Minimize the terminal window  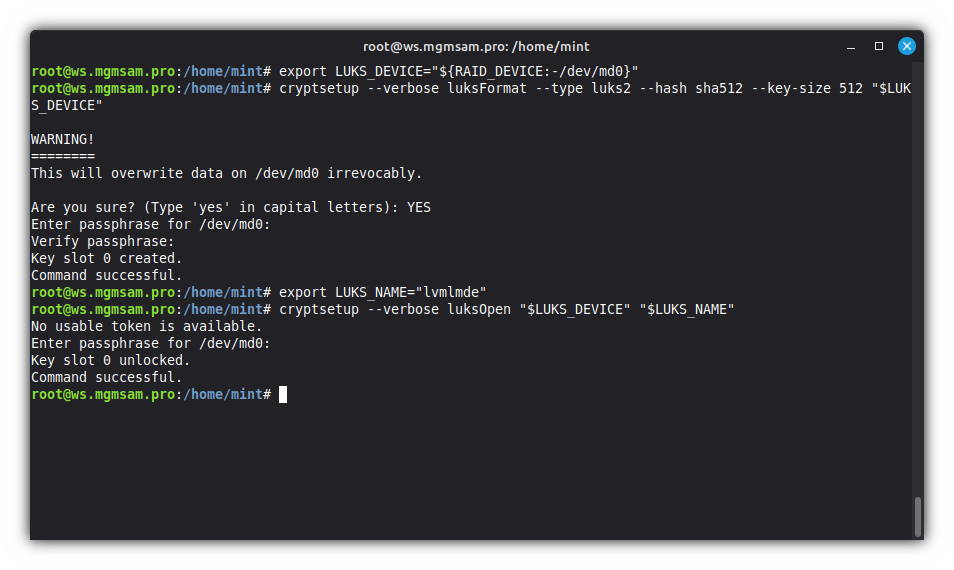coord(852,46)
